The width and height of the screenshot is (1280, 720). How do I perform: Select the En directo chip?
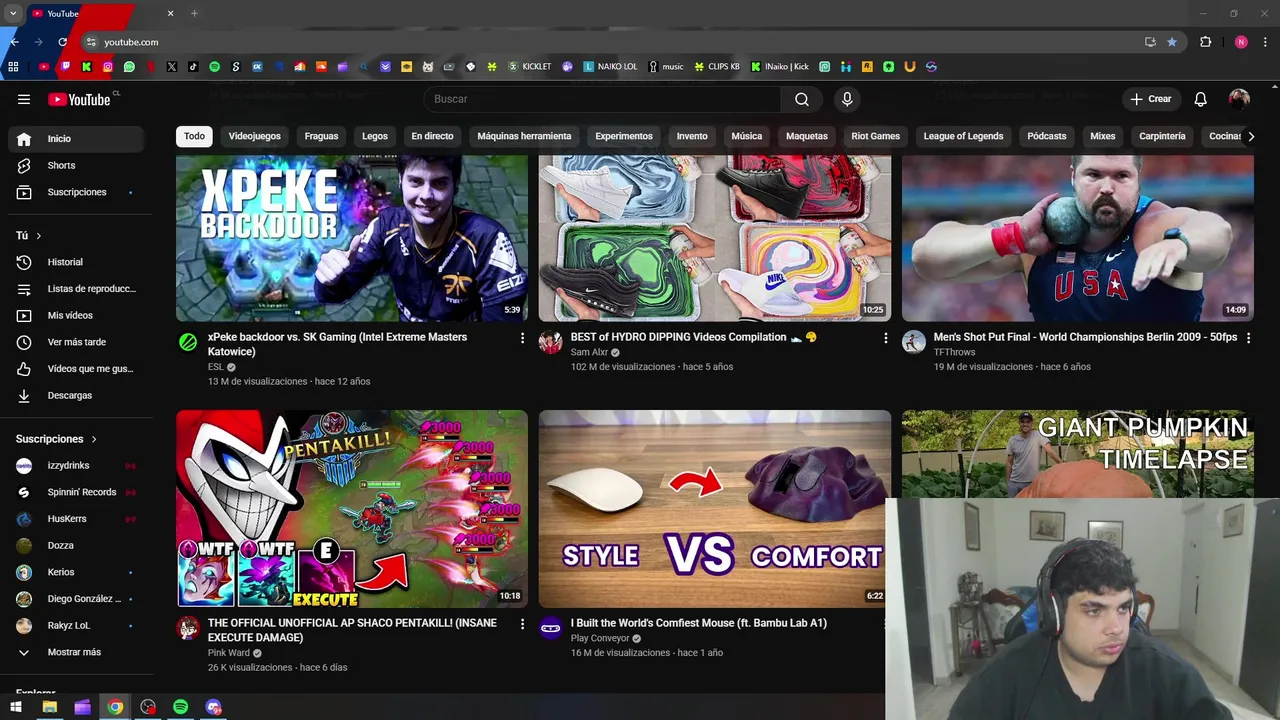432,136
